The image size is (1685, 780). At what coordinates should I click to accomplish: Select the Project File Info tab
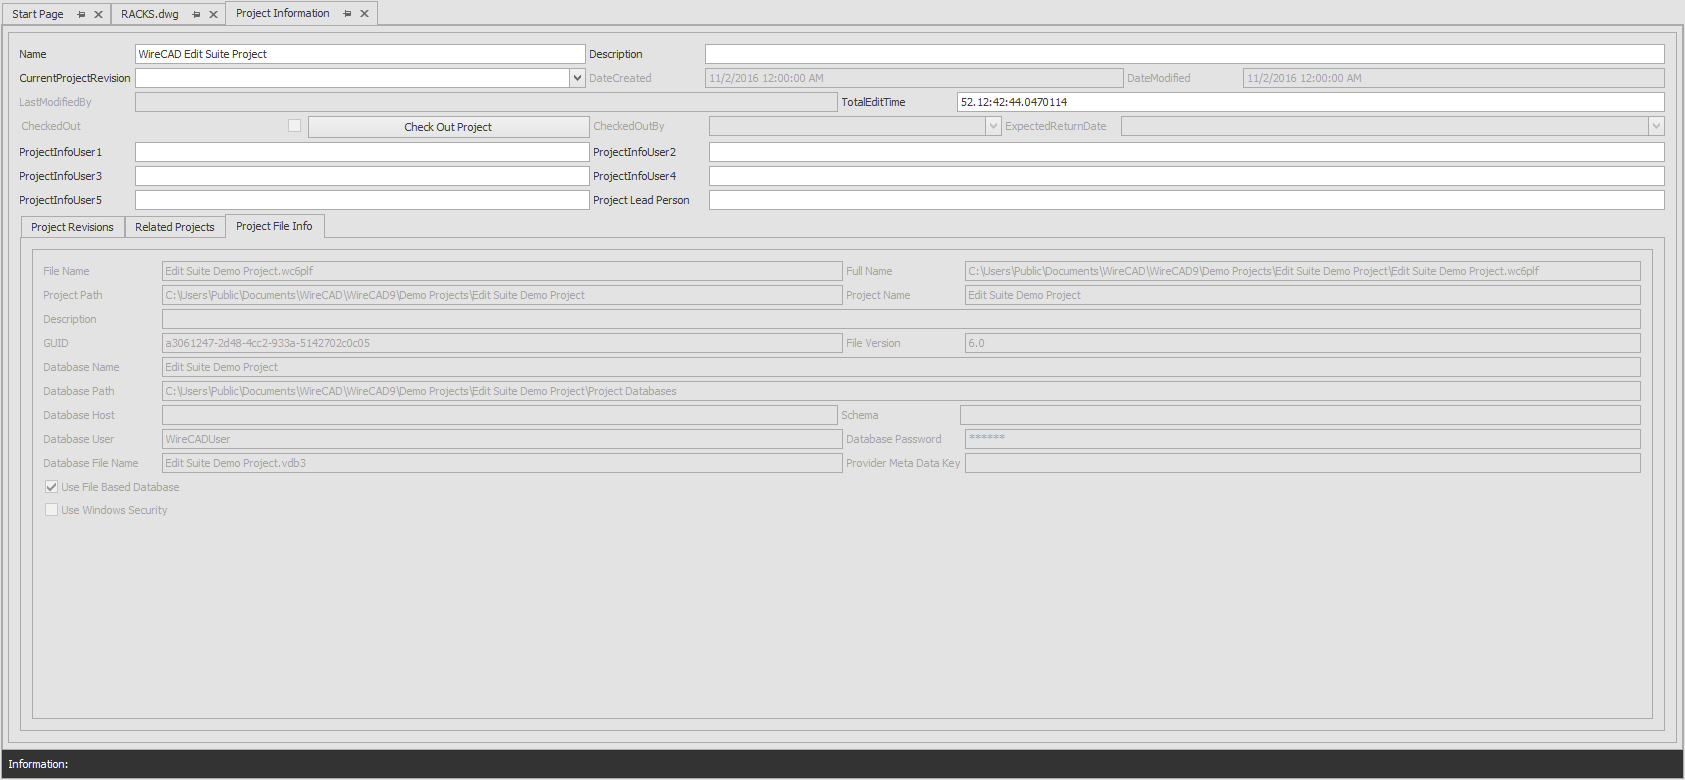(274, 226)
